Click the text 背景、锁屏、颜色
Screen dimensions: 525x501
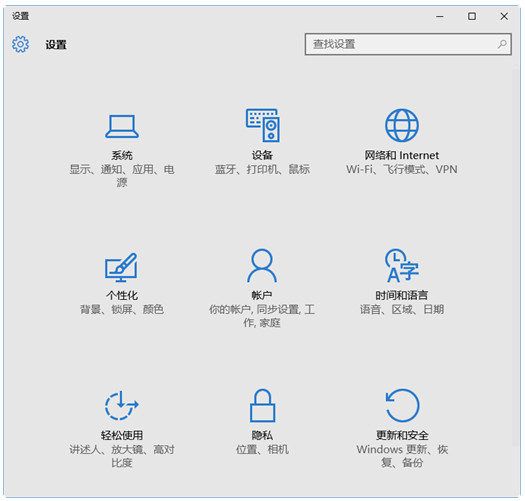tap(122, 309)
